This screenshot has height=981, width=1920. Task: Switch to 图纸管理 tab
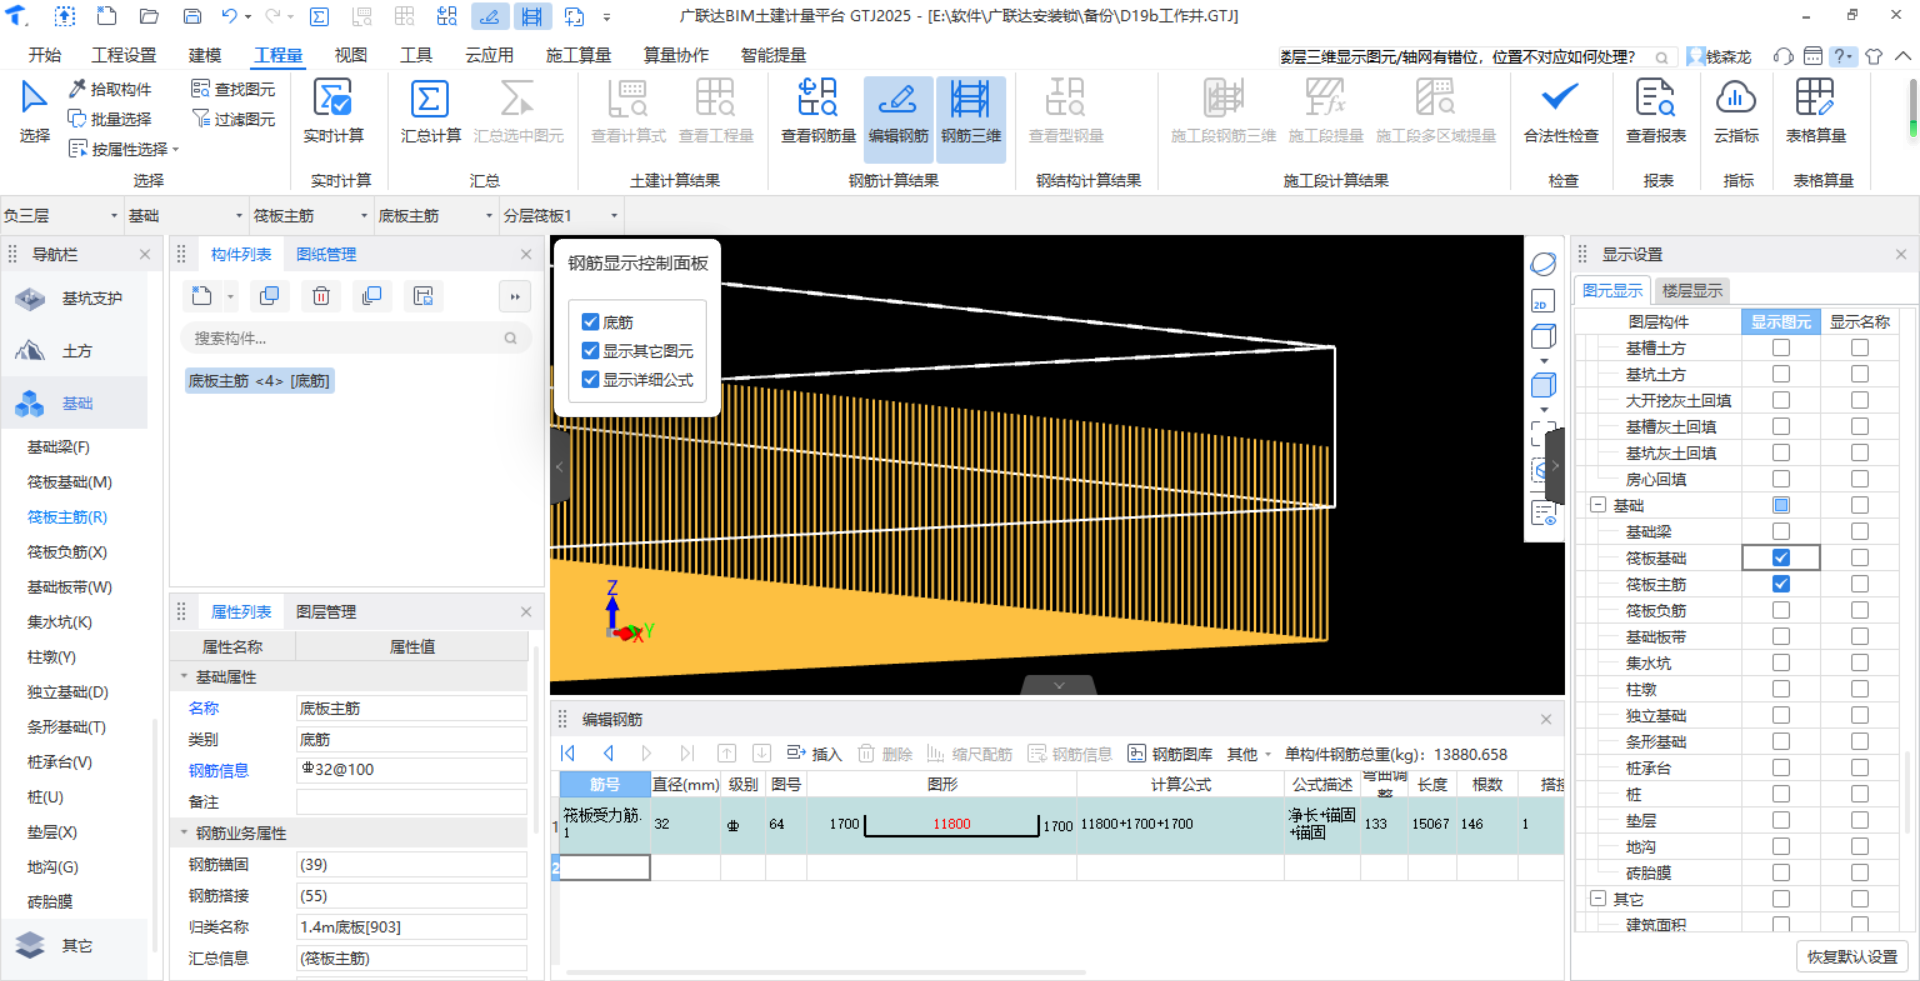click(x=326, y=255)
